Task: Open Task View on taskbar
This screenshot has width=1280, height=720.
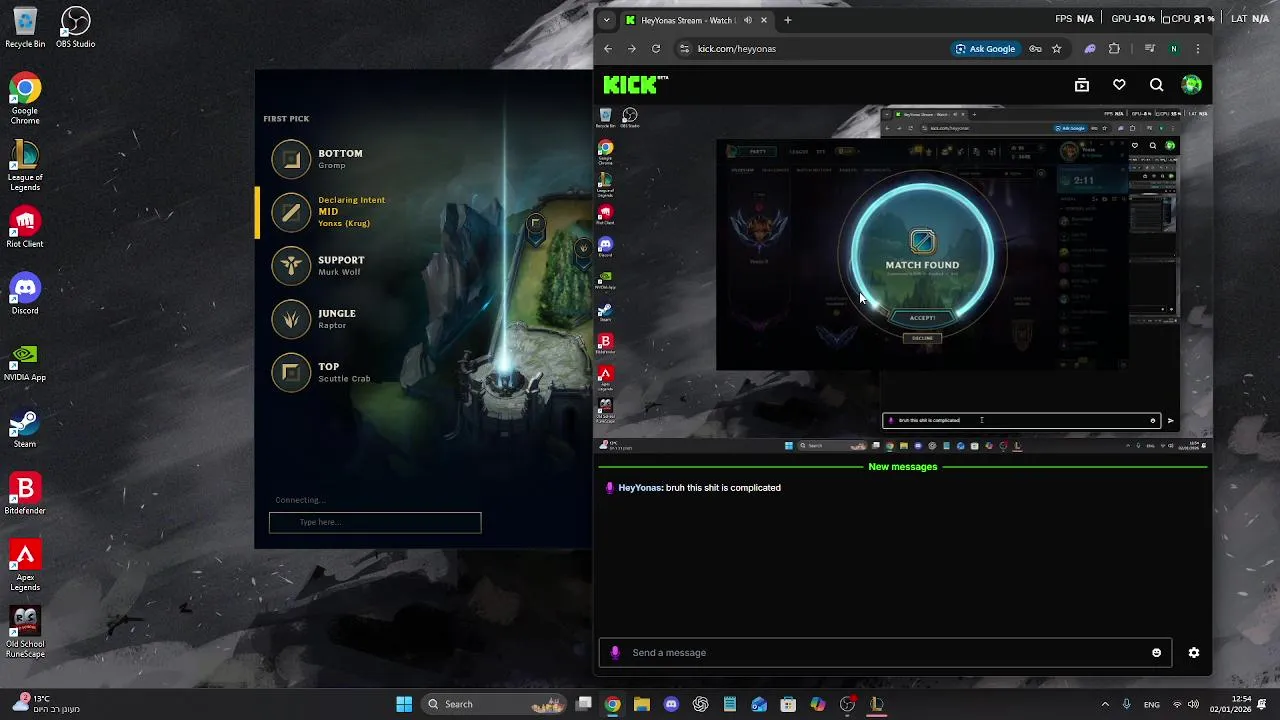Action: (x=584, y=704)
